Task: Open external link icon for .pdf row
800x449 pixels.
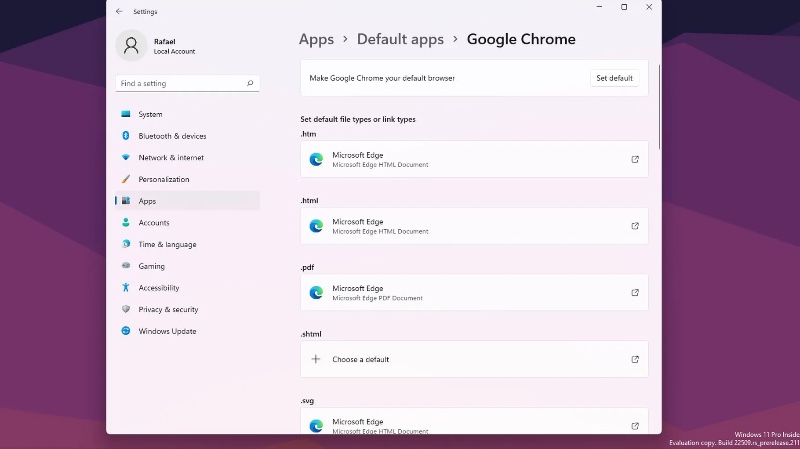Action: [635, 292]
